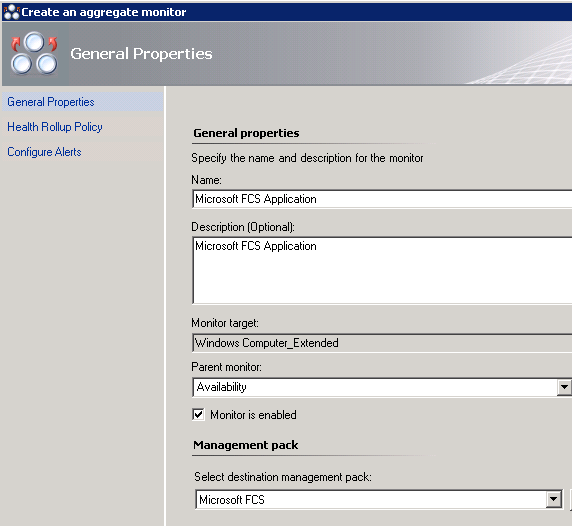Open Parent monitor combo box showing Availability
Viewport: 572px width, 526px height.
[x=375, y=387]
